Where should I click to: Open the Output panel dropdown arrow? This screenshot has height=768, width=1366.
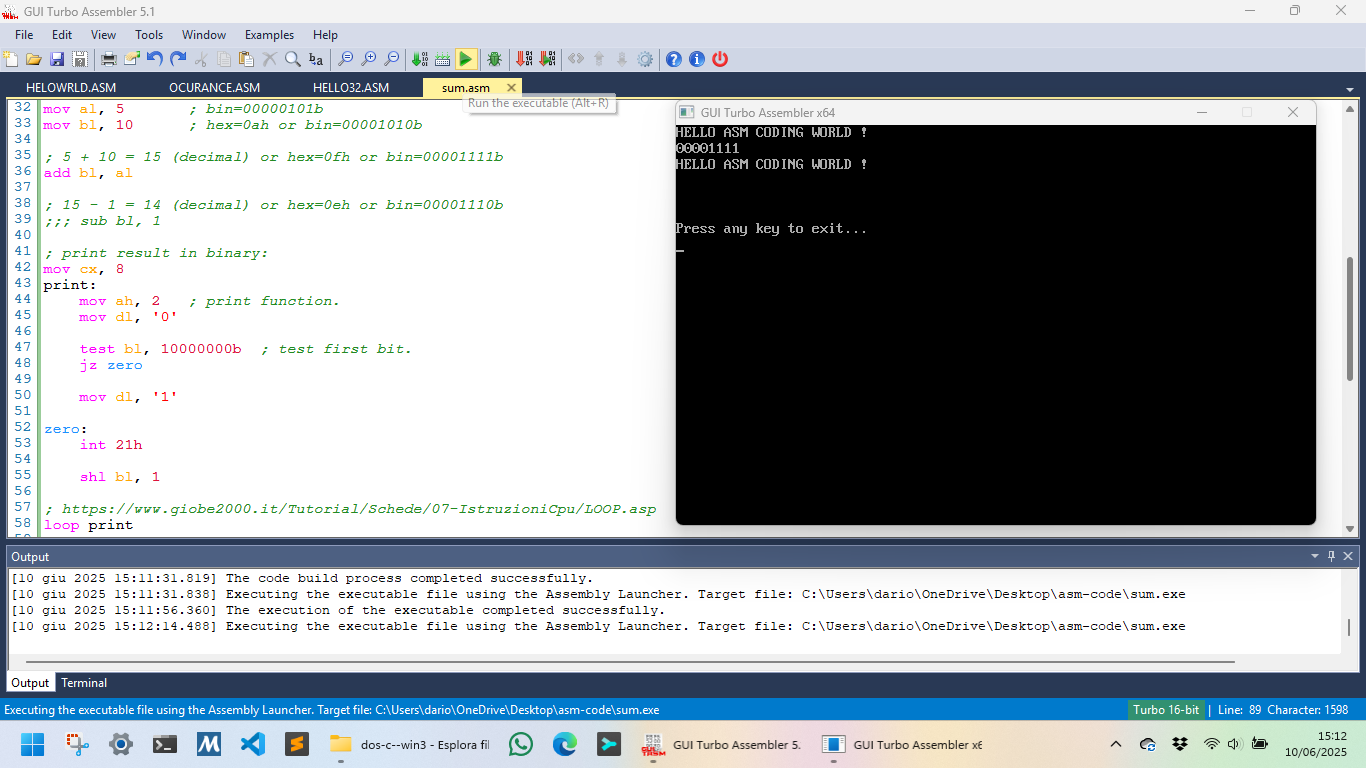(x=1315, y=556)
